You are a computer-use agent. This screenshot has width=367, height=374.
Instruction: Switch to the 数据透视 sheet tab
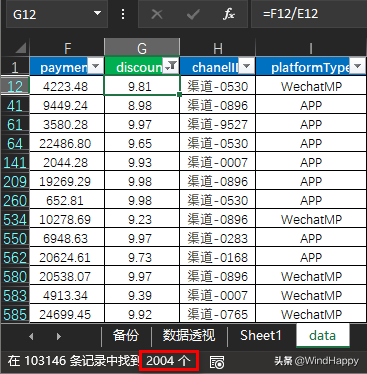coord(189,336)
